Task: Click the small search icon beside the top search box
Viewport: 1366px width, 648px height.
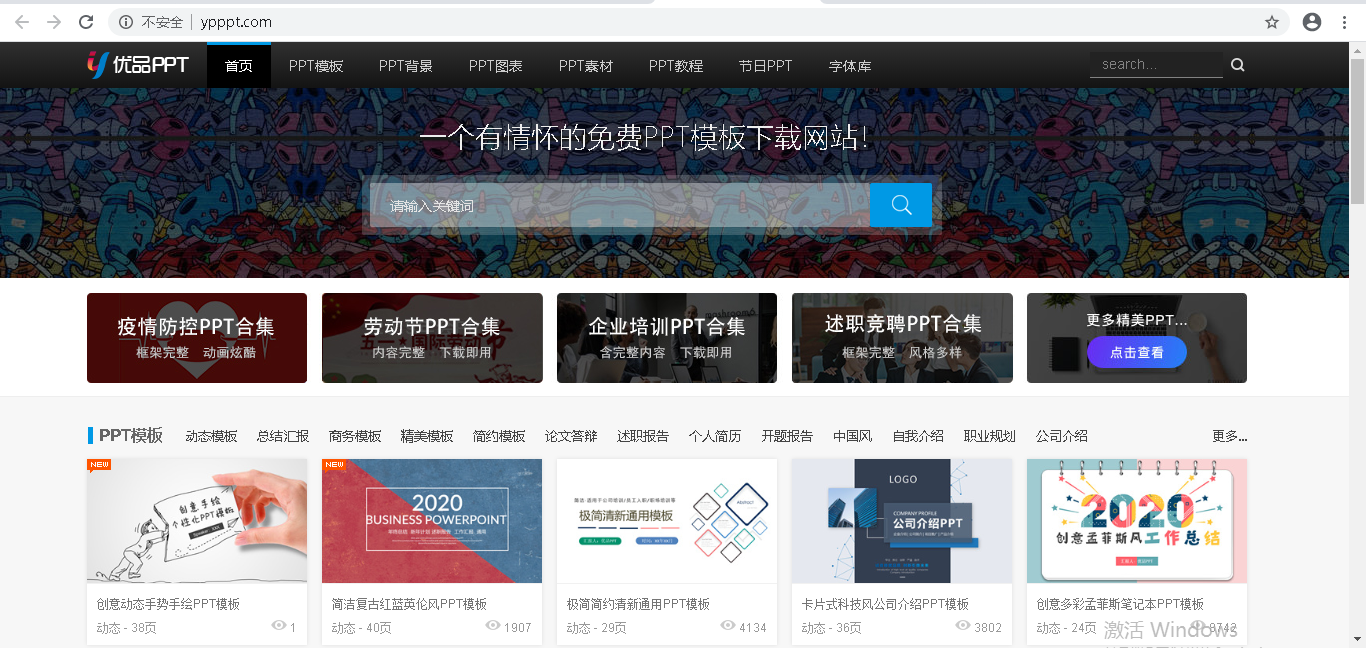Action: [x=1237, y=63]
